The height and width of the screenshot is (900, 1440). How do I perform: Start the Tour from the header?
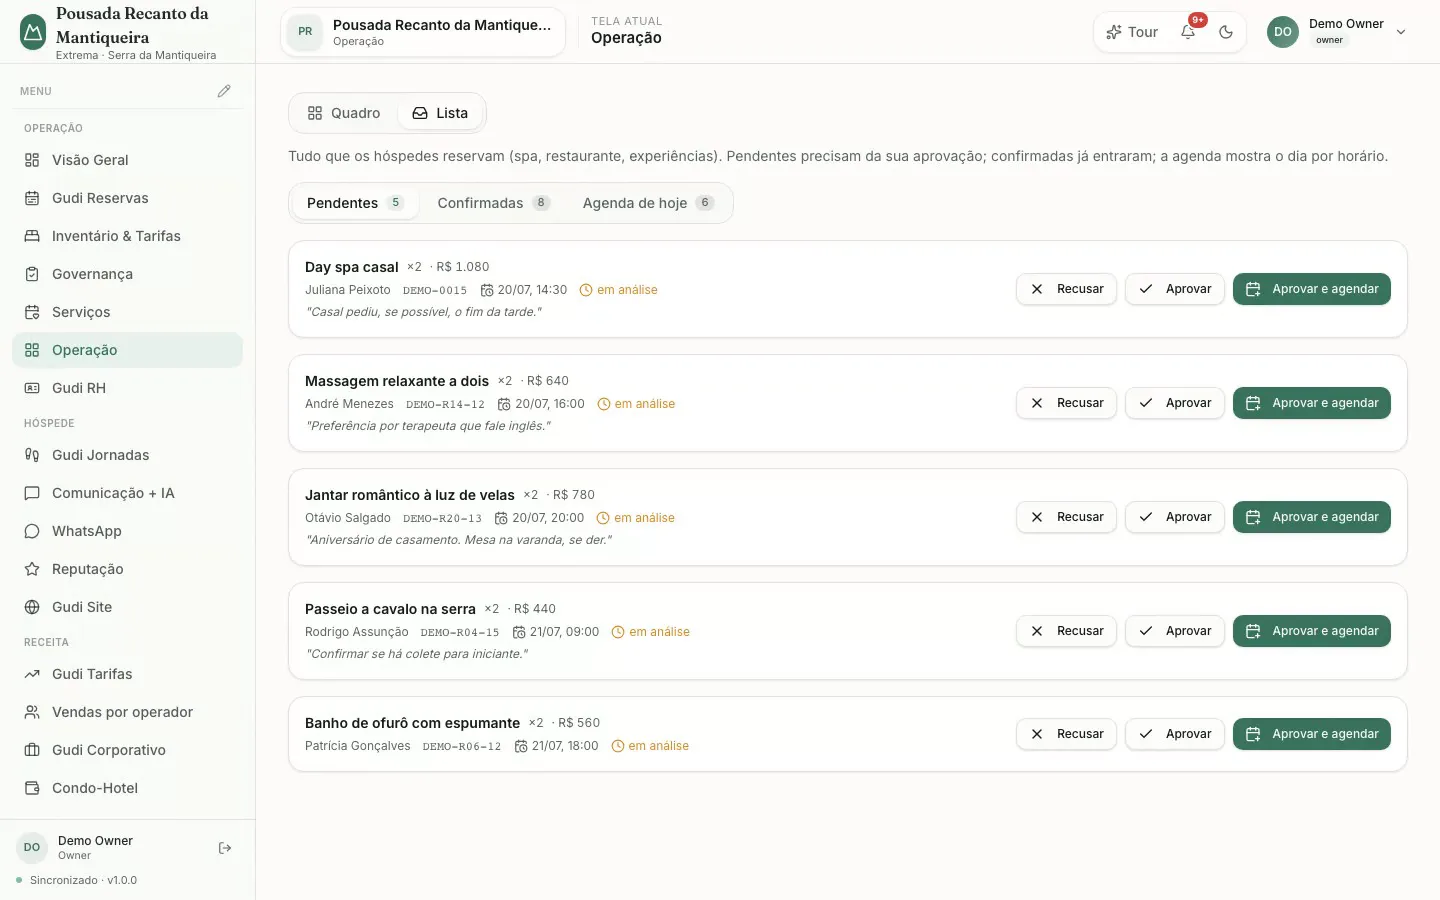click(x=1132, y=32)
